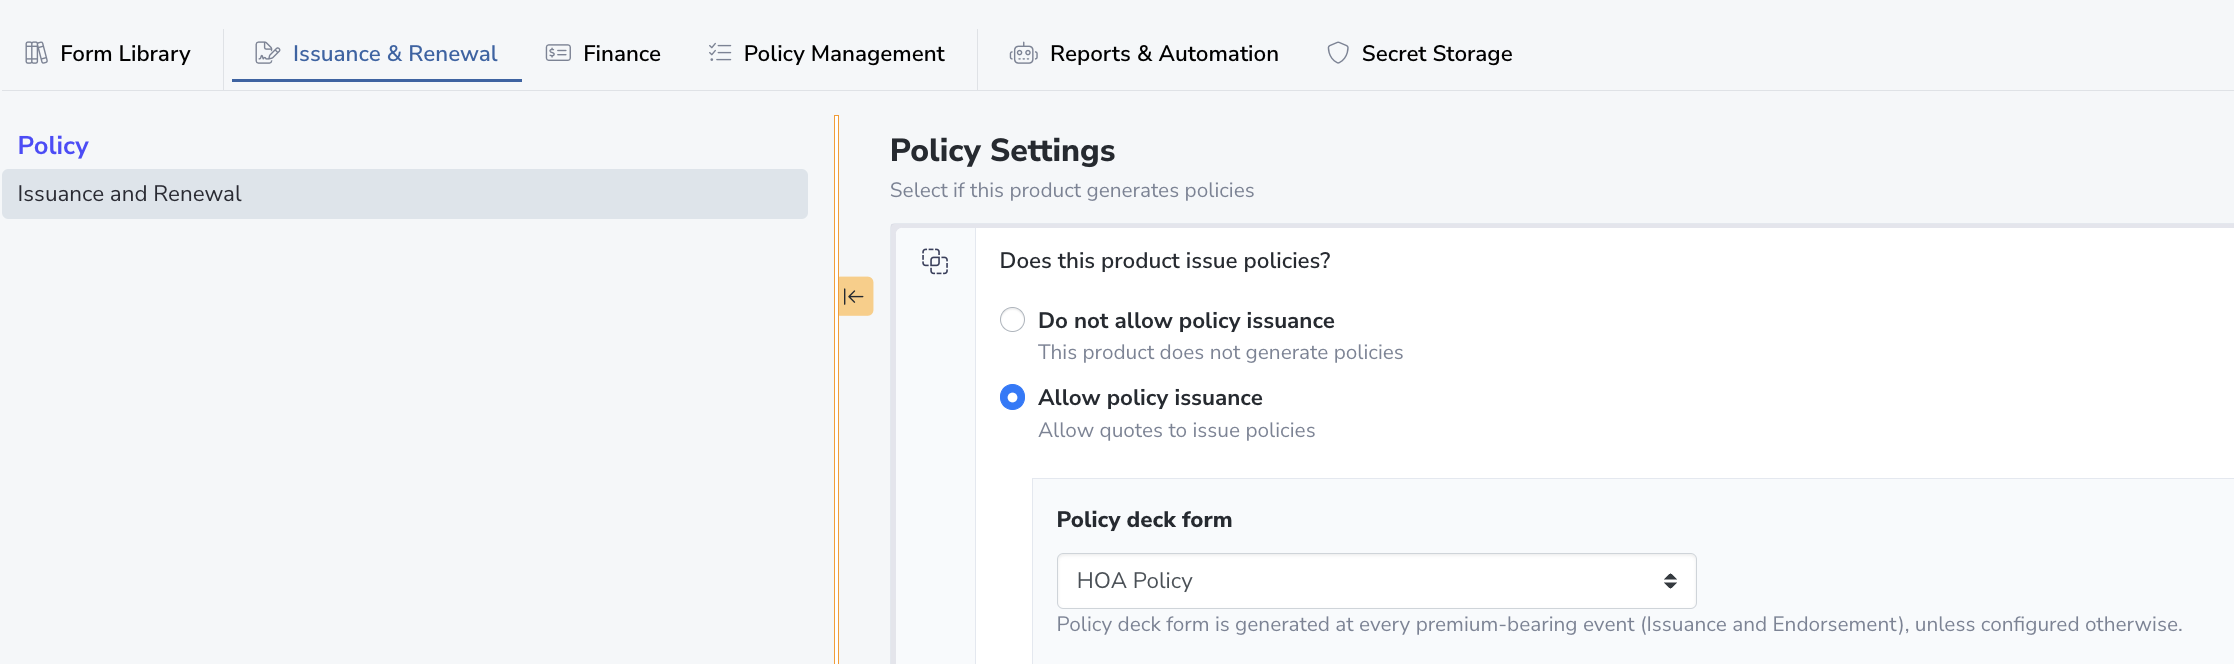2234x664 pixels.
Task: Open the Secret Storage tab
Action: pyautogui.click(x=1419, y=53)
